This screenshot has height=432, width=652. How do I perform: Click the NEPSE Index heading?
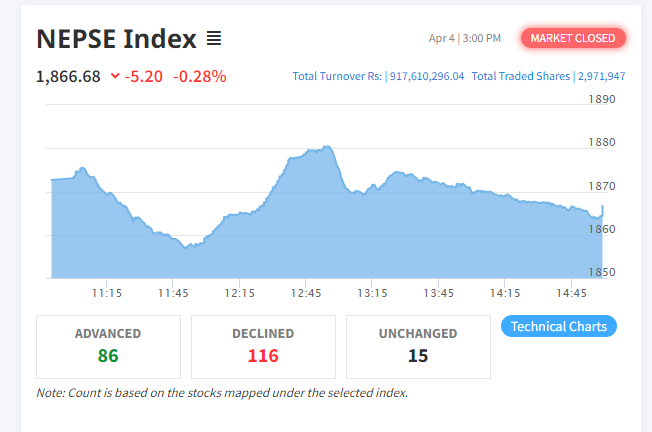[x=116, y=39]
